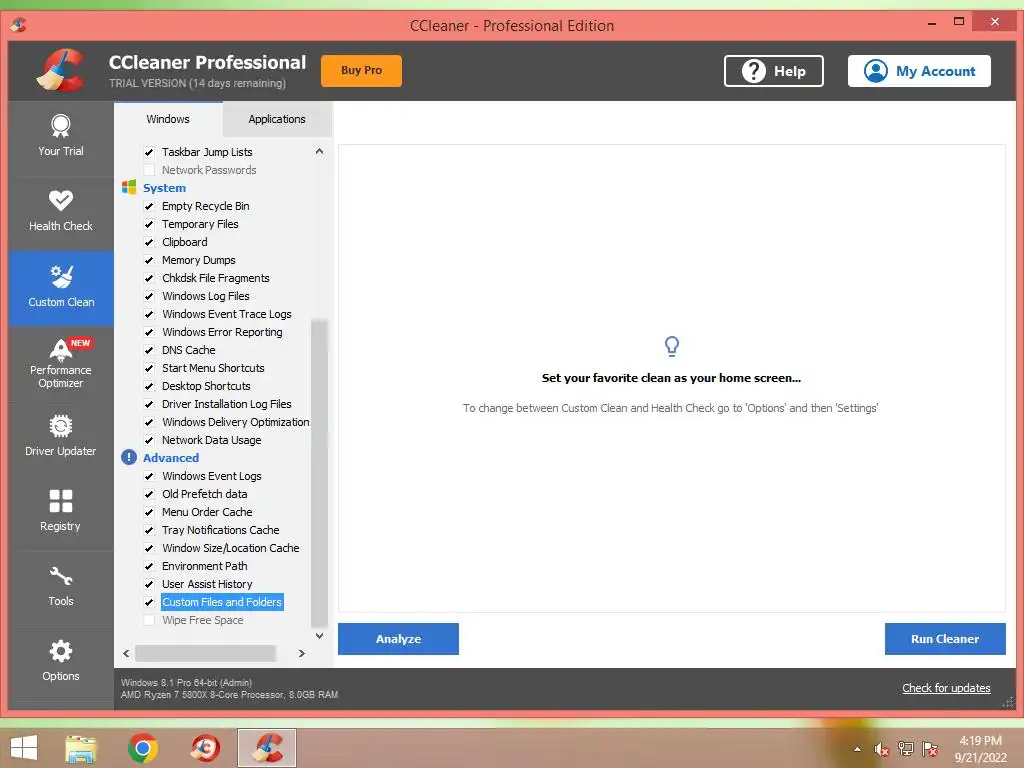Toggle the Clipboard checkbox
Screen dimensions: 1024x768
149,242
